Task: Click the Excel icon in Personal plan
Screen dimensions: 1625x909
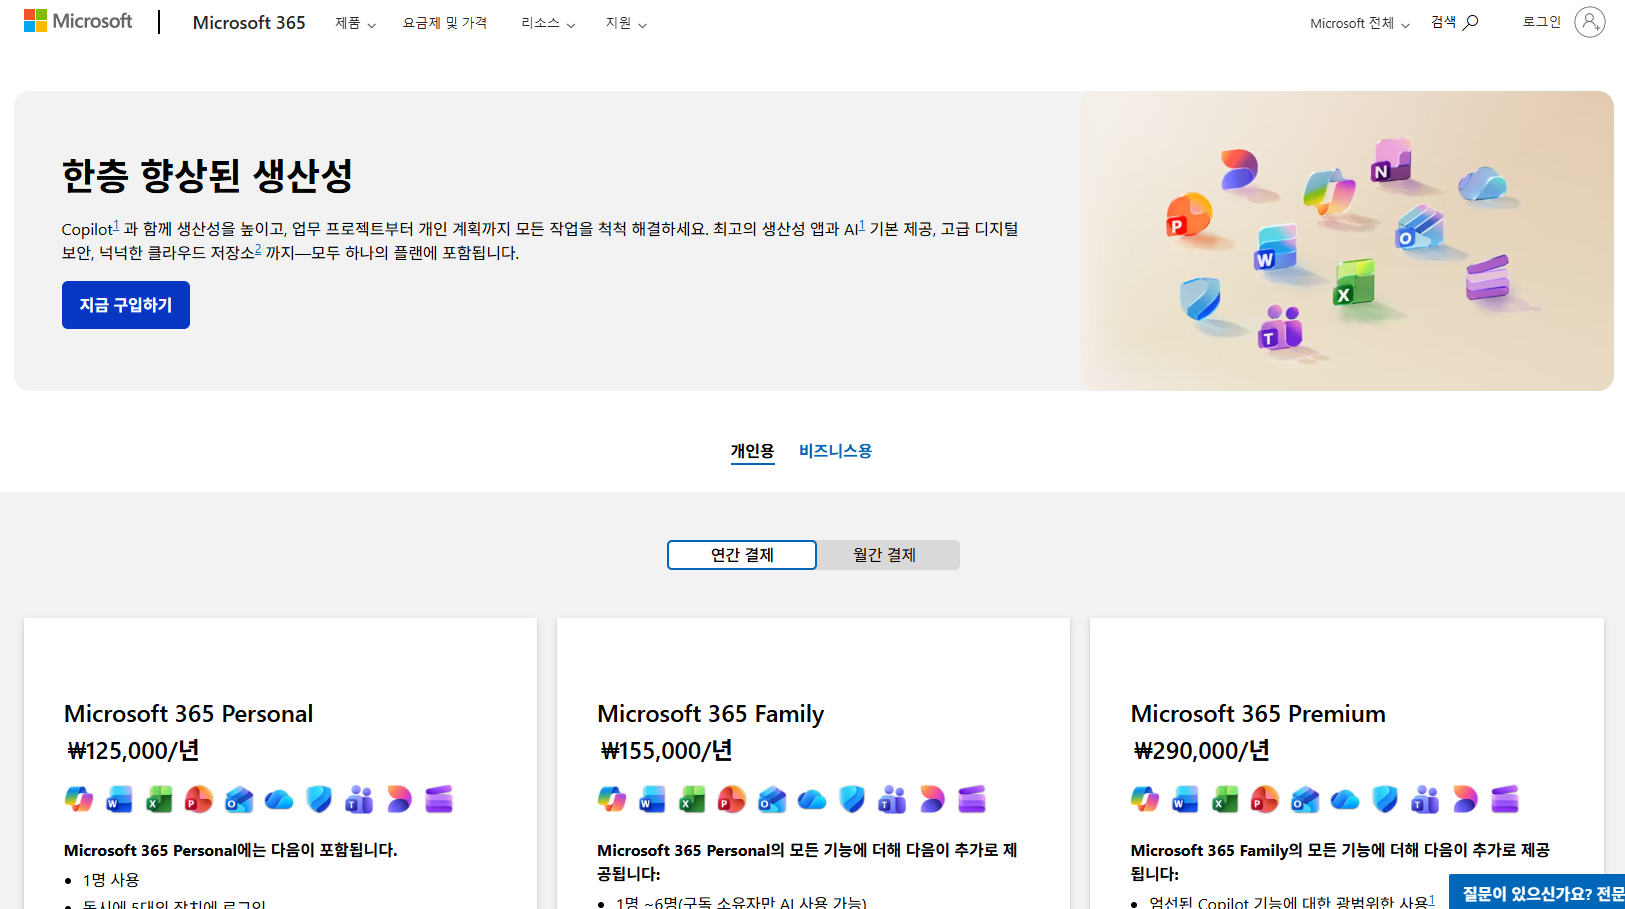Action: pyautogui.click(x=159, y=799)
